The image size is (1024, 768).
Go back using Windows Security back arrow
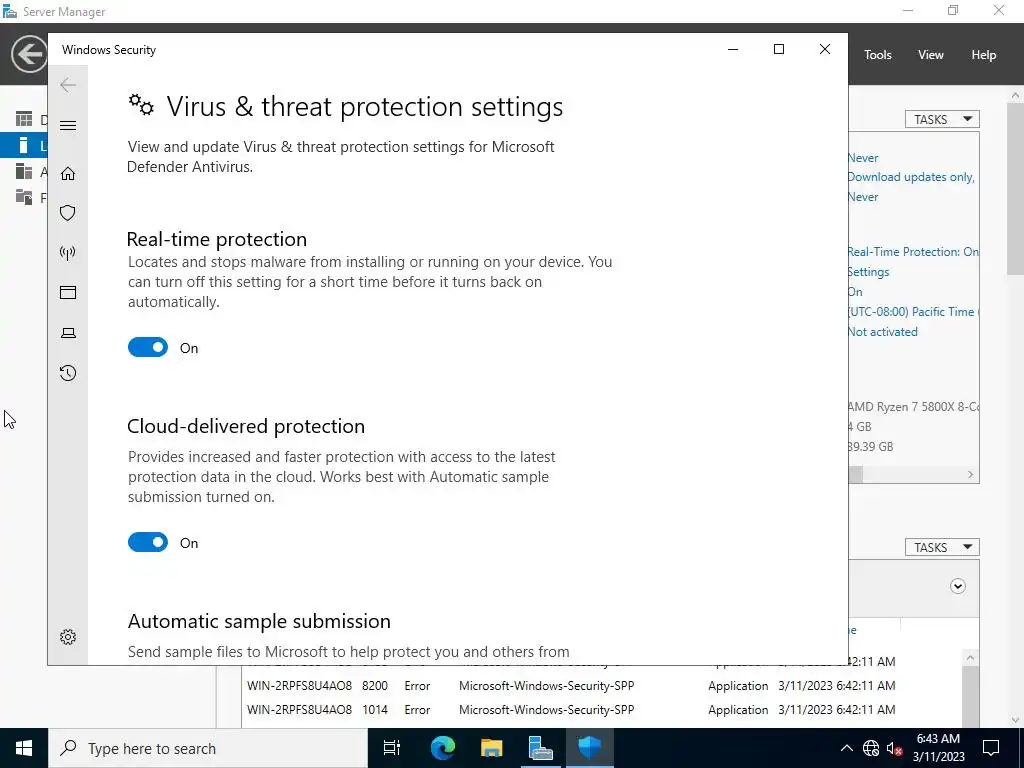(x=68, y=85)
